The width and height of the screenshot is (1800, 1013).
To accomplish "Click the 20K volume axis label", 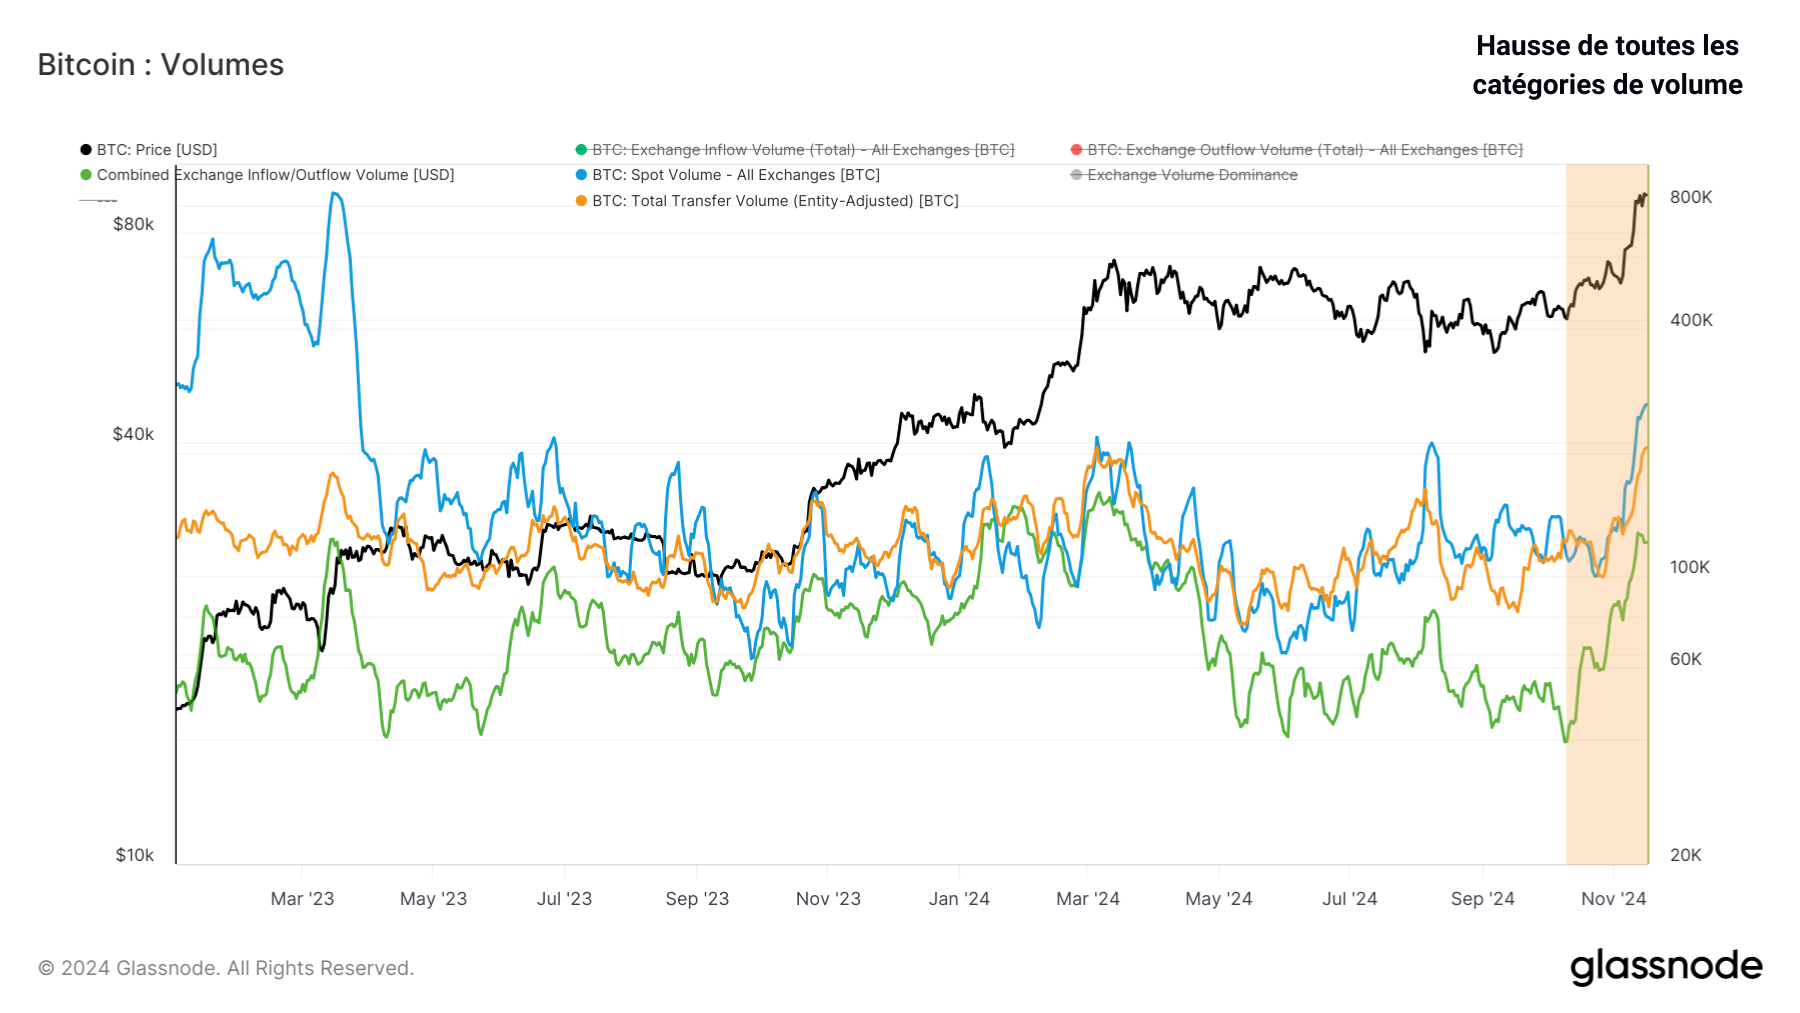I will click(1685, 855).
